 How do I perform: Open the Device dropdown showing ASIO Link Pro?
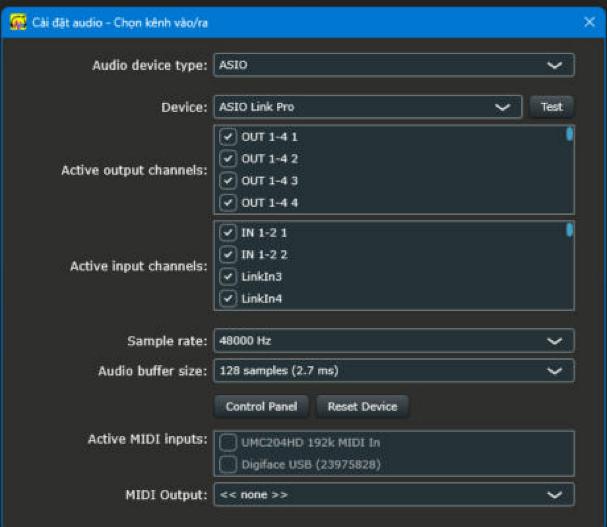[x=368, y=107]
